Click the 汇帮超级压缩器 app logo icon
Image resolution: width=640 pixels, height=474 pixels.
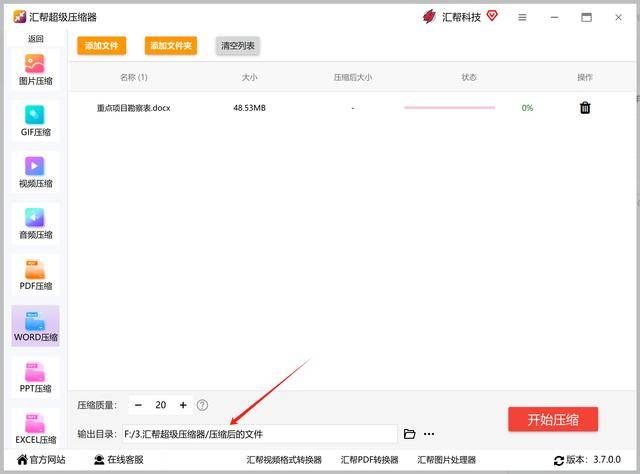20,17
